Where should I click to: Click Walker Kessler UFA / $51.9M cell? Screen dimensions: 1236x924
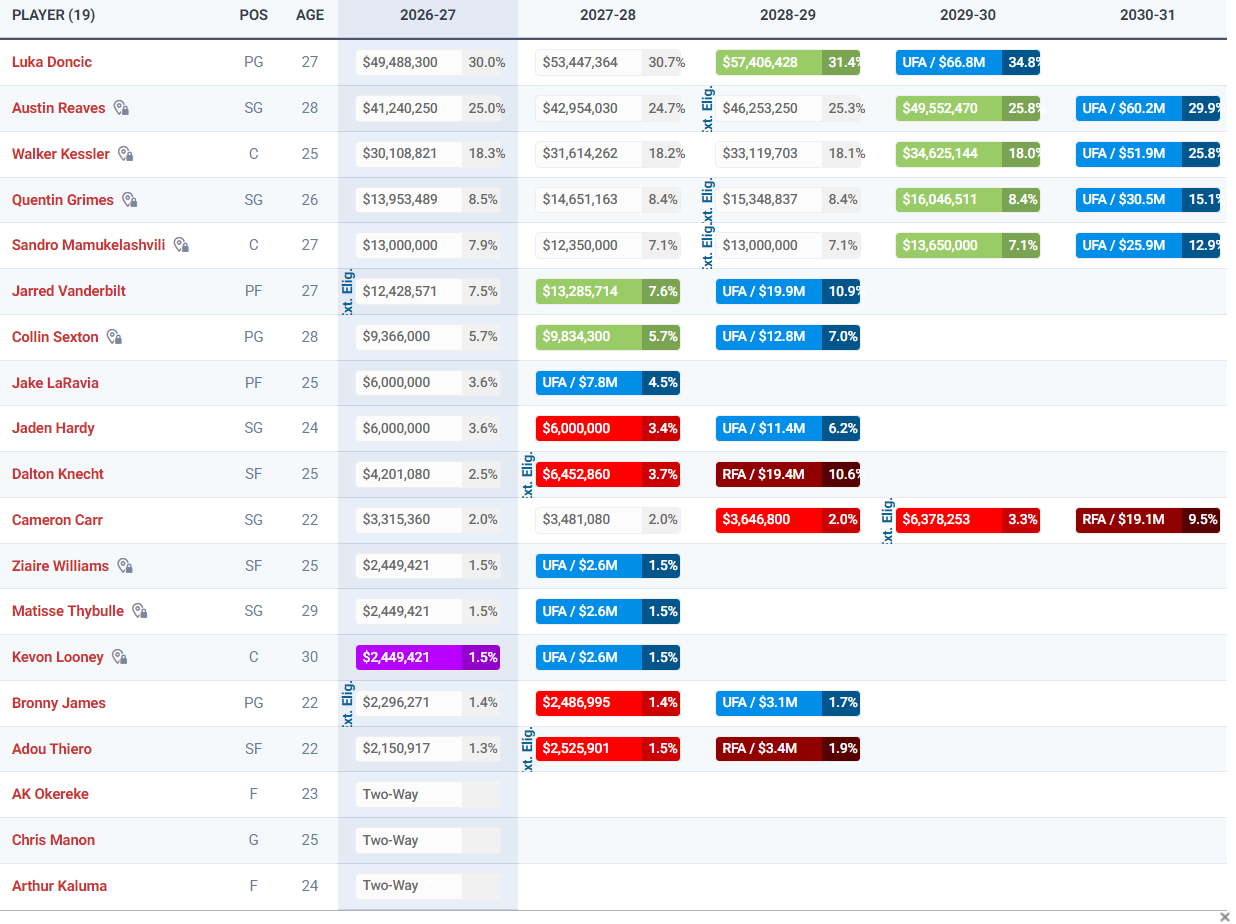point(1148,154)
